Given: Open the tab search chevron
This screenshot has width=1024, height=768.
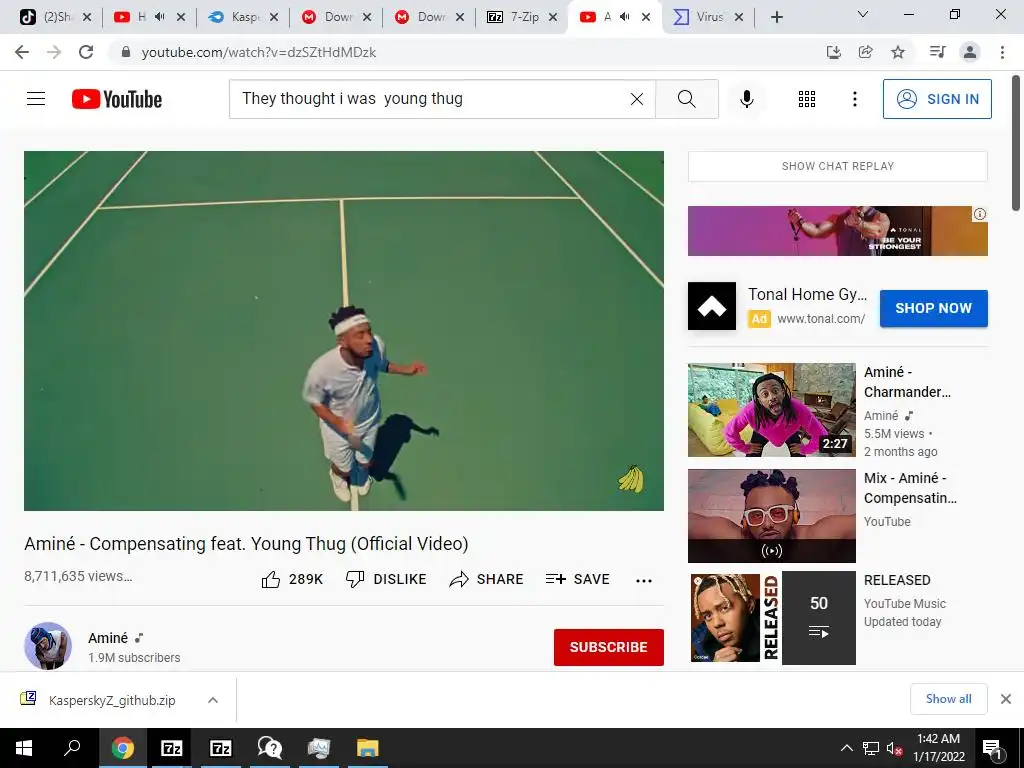Looking at the screenshot, I should tap(863, 14).
